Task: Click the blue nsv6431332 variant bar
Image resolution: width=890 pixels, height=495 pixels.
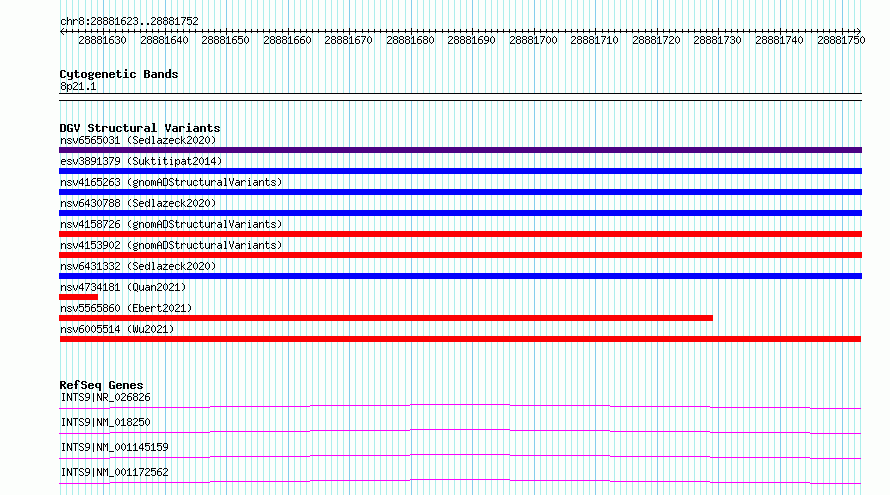Action: [x=460, y=276]
